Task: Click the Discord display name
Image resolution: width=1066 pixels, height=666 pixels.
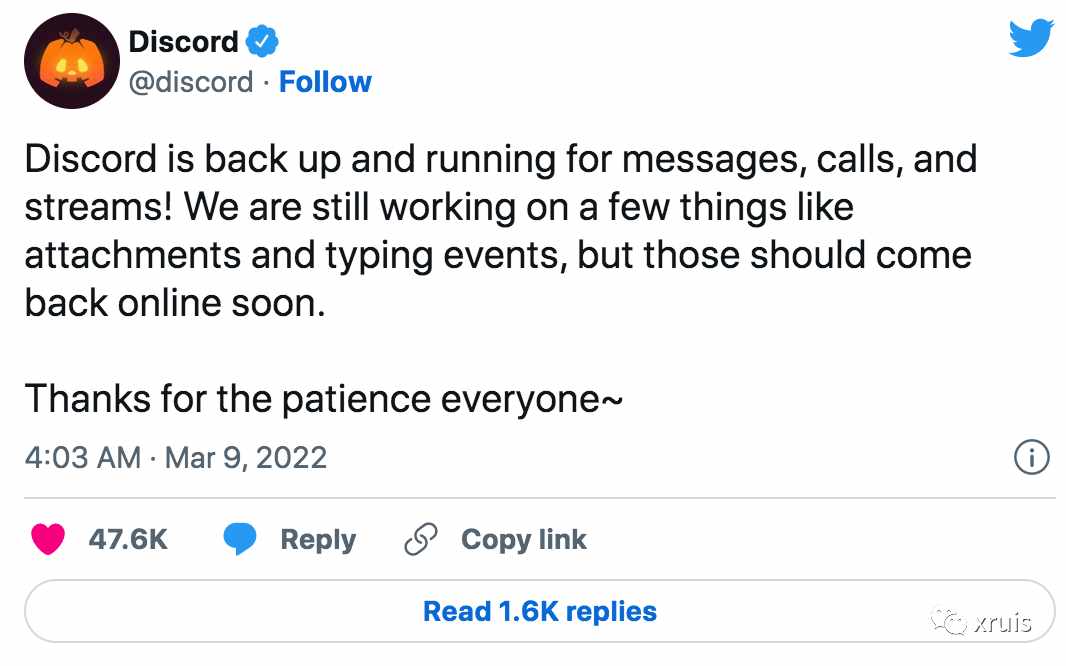Action: [x=184, y=41]
